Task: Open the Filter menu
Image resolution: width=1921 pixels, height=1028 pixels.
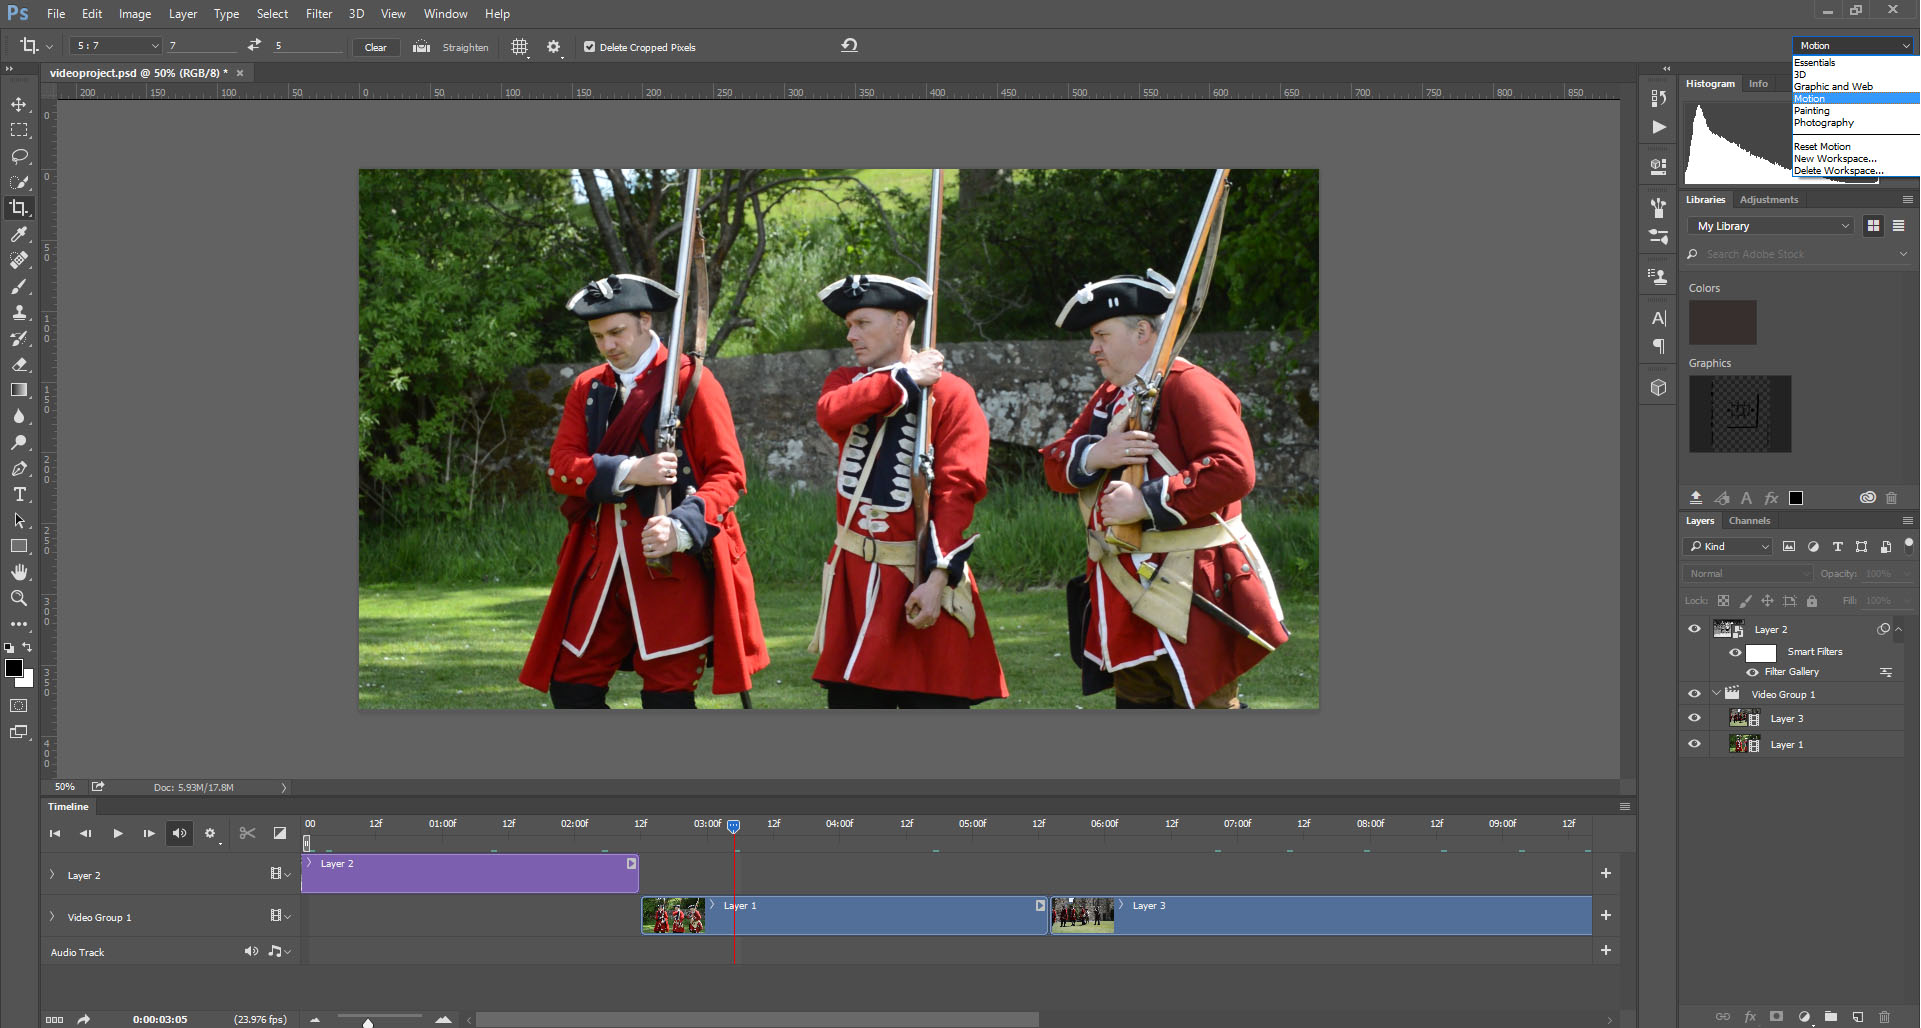Action: click(318, 14)
